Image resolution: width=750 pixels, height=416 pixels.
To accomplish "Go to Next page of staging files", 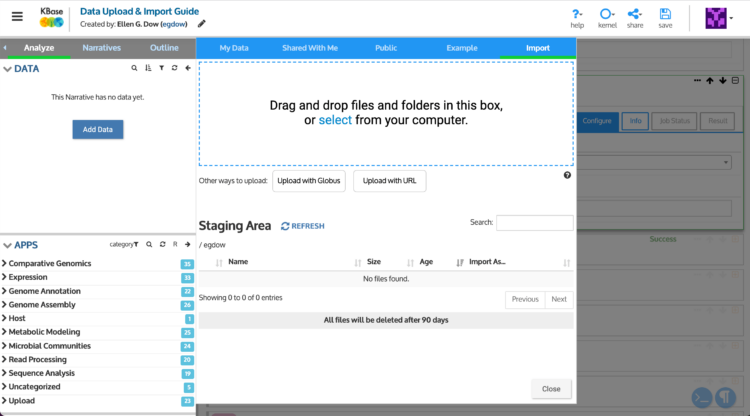I will [559, 299].
